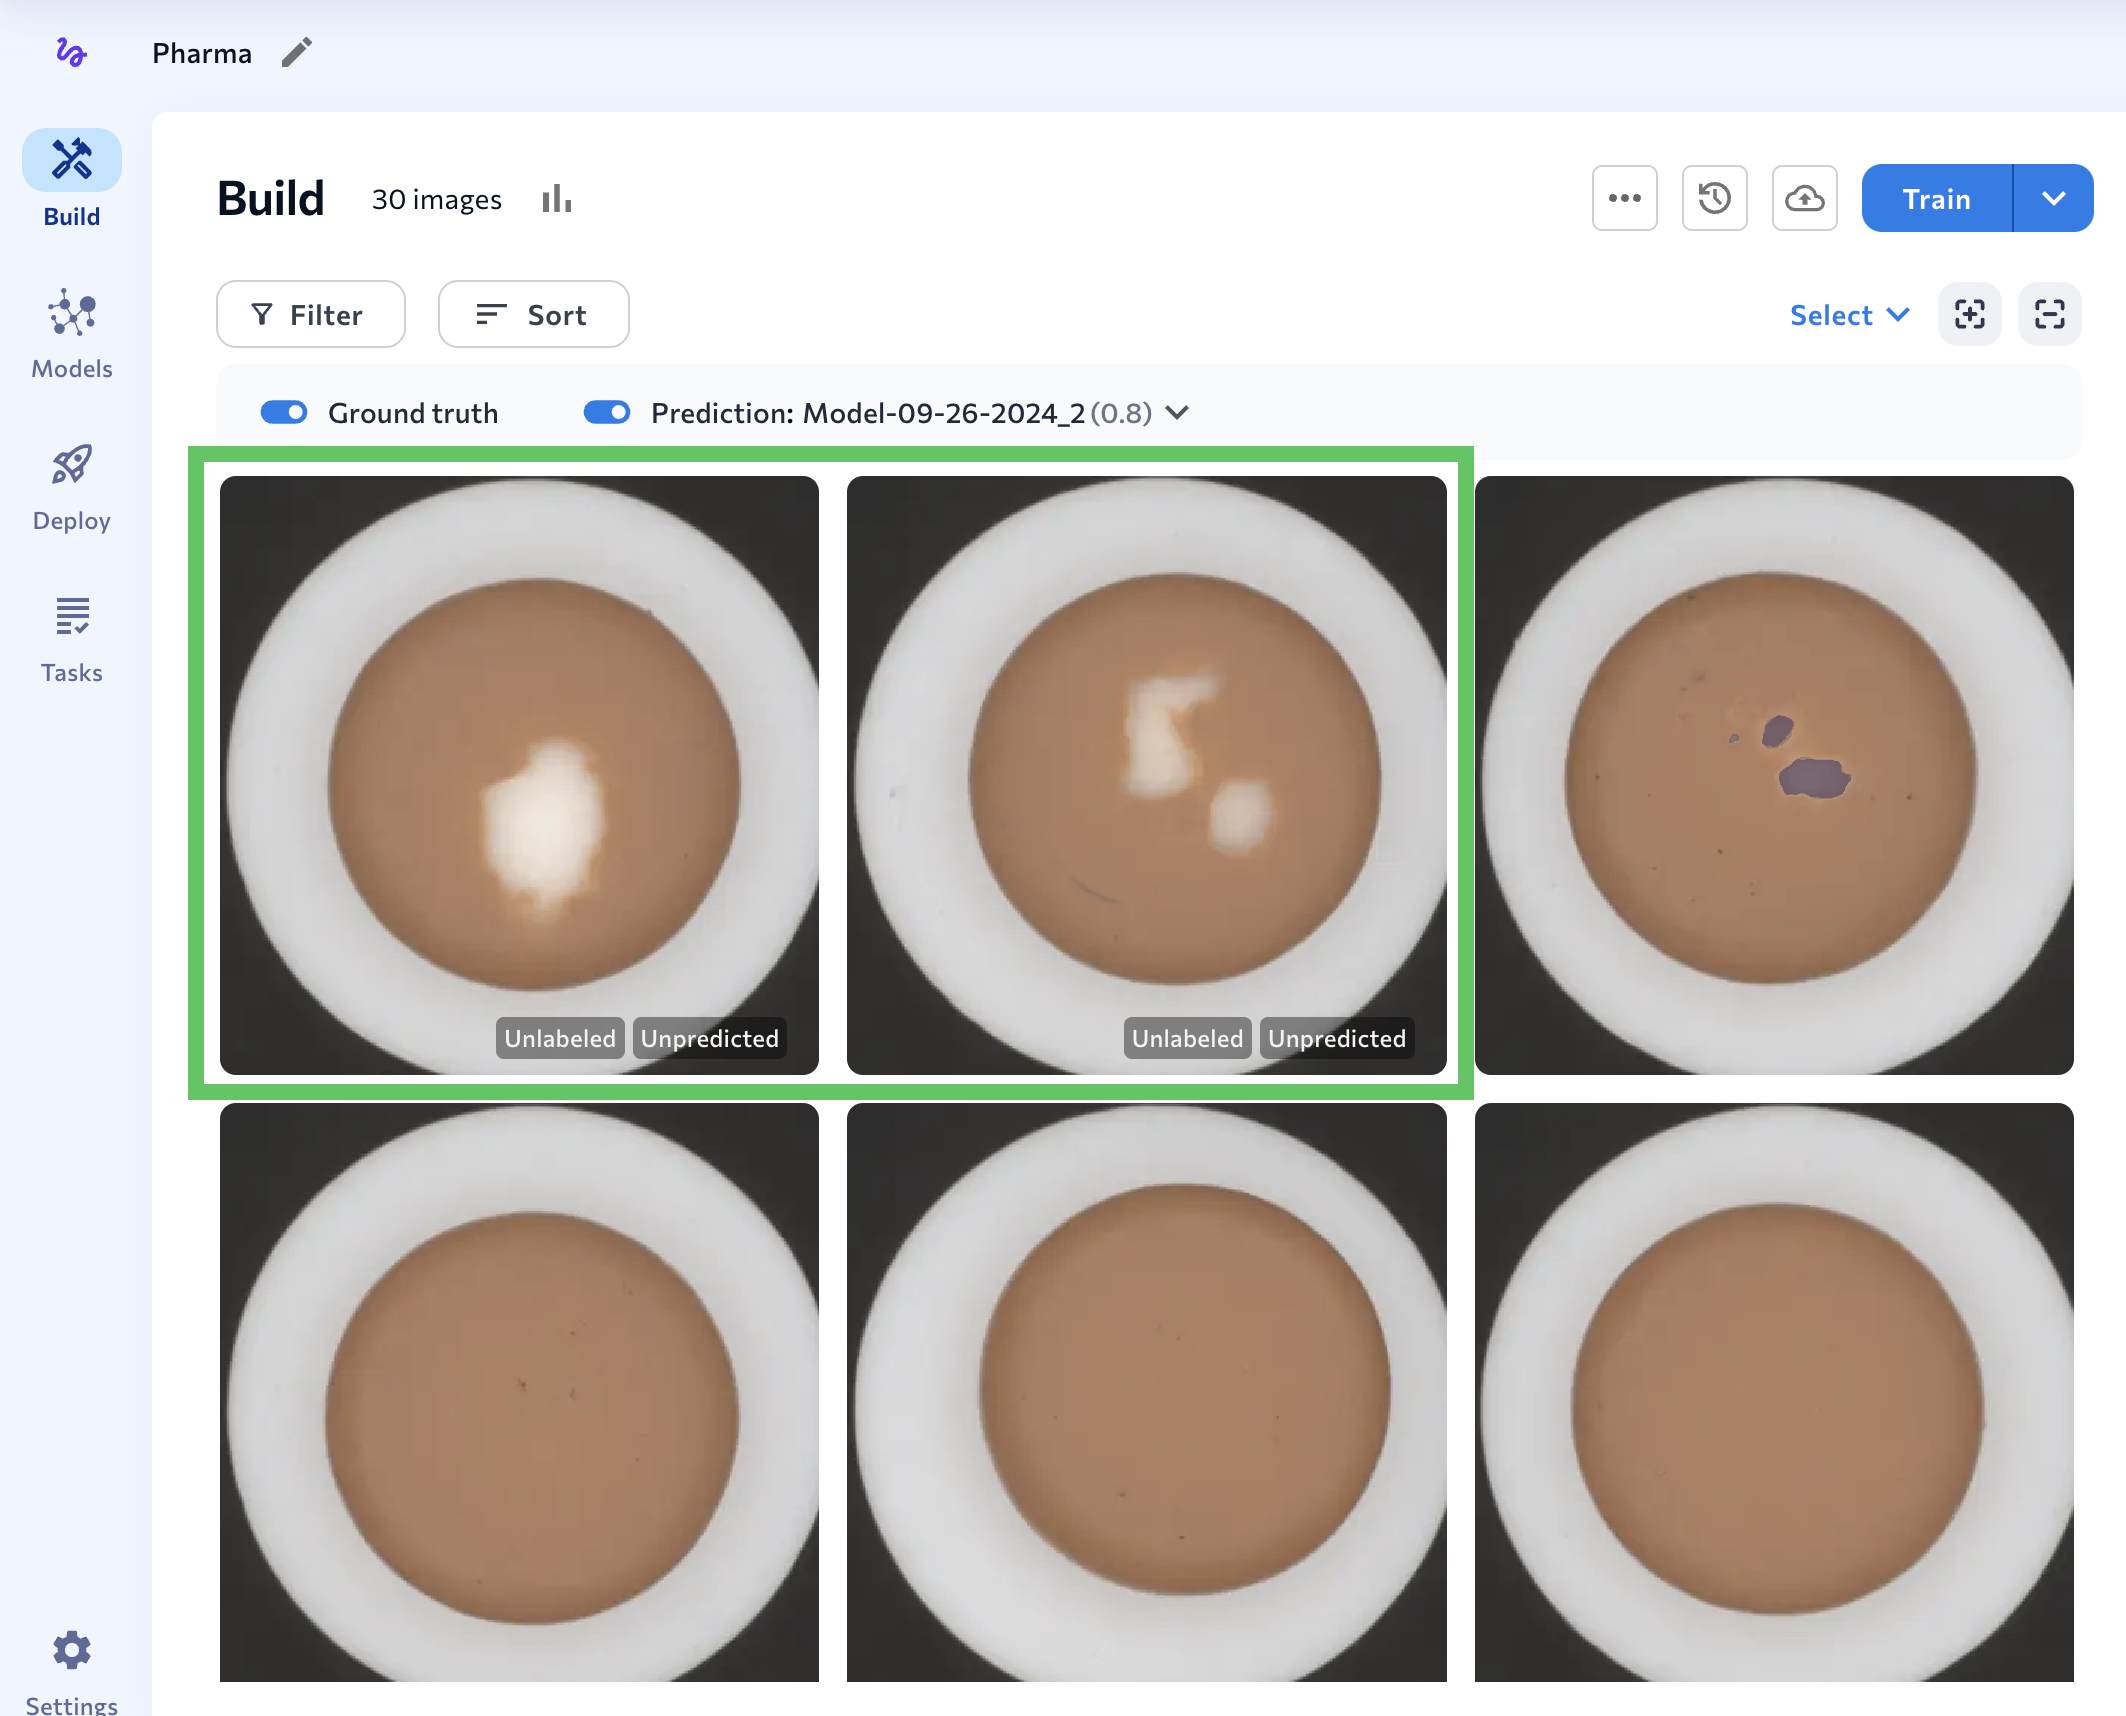Click the Filter button

pyautogui.click(x=310, y=315)
